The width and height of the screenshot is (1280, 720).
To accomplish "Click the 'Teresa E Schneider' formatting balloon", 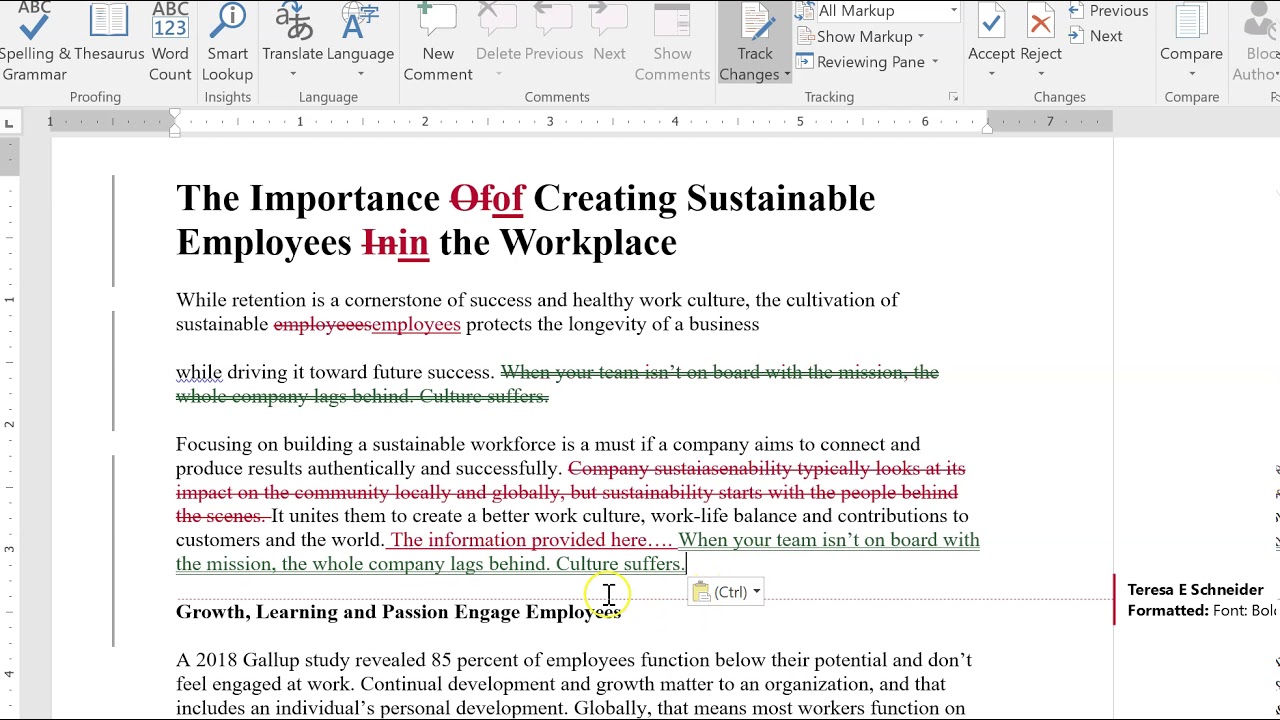I will 1197,600.
